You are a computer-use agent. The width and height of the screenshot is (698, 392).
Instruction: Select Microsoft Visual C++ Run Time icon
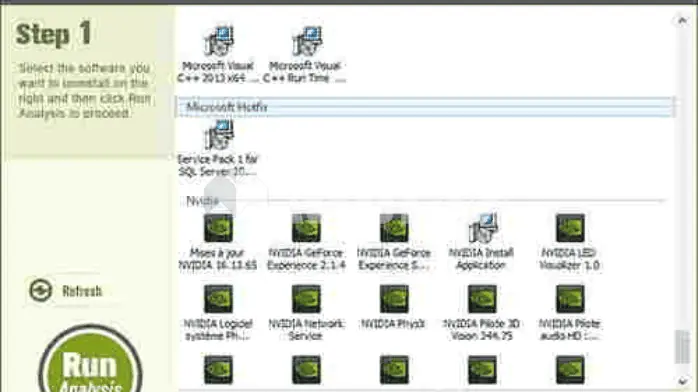pyautogui.click(x=306, y=41)
